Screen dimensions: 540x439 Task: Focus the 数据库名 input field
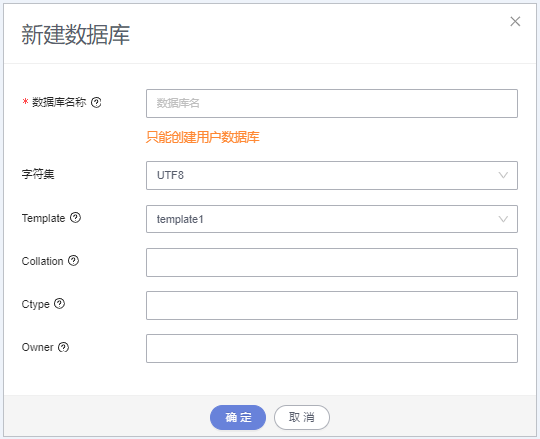tap(332, 103)
